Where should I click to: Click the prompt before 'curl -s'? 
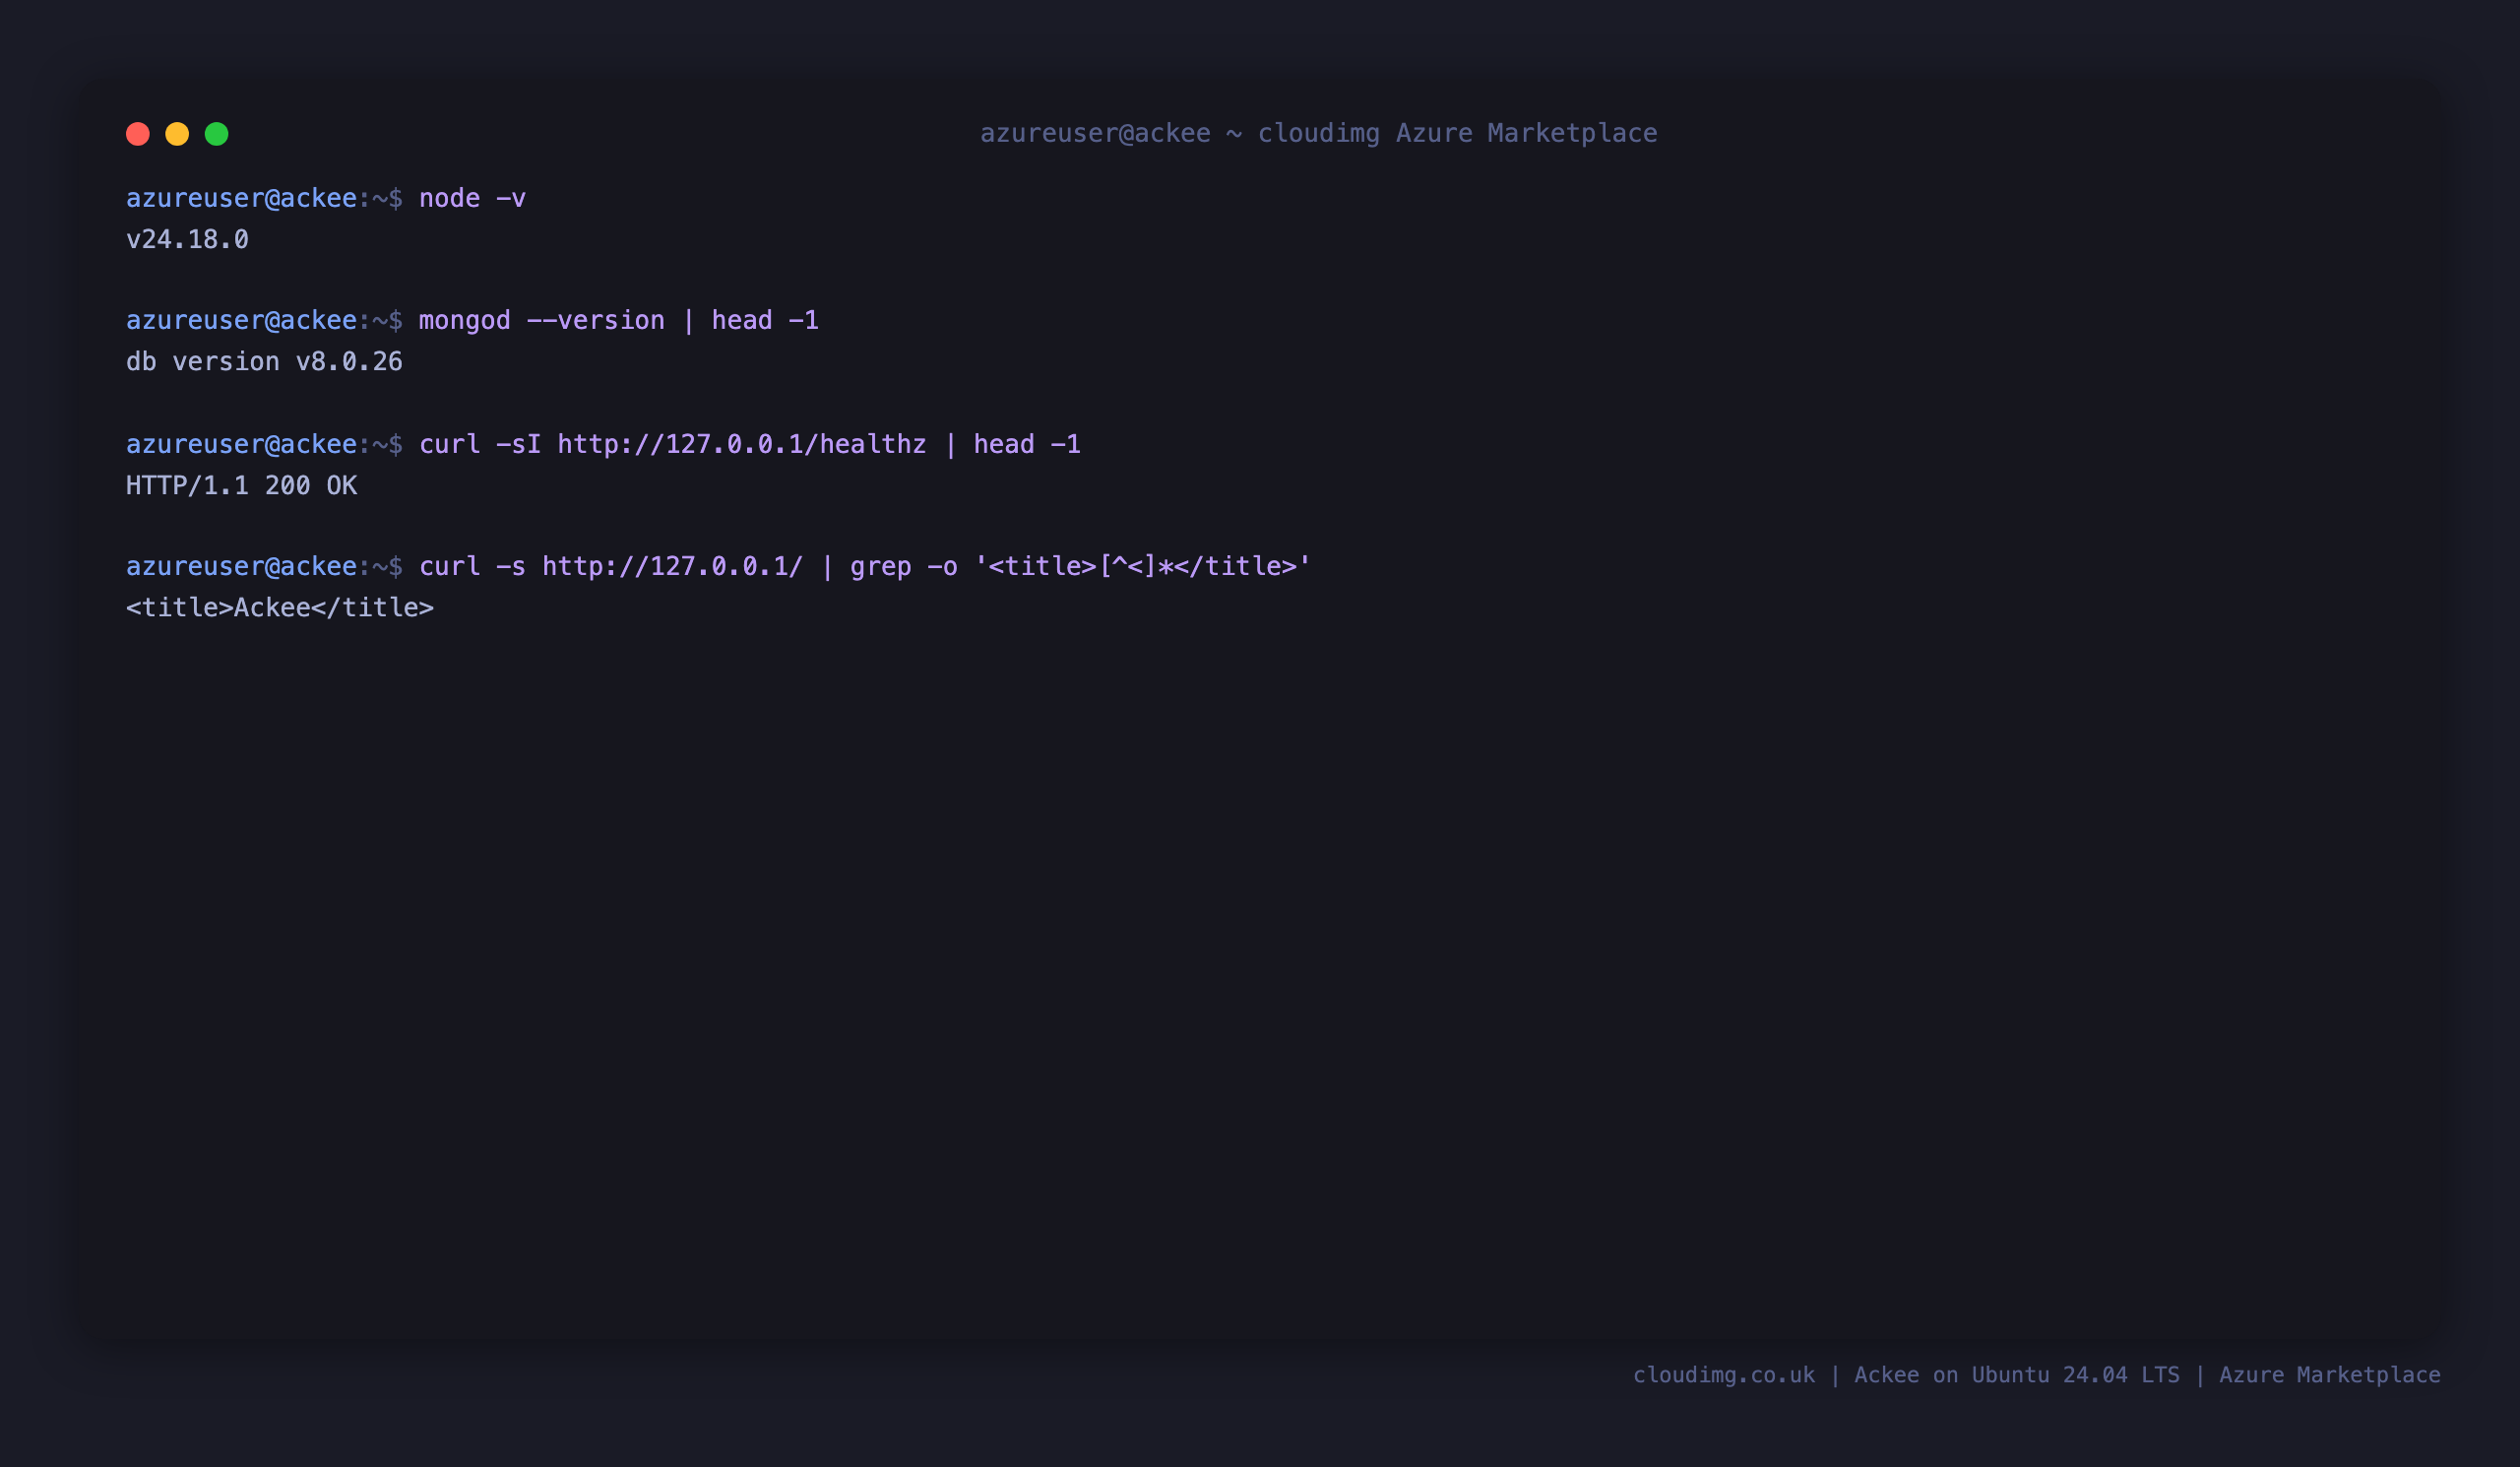(x=264, y=566)
